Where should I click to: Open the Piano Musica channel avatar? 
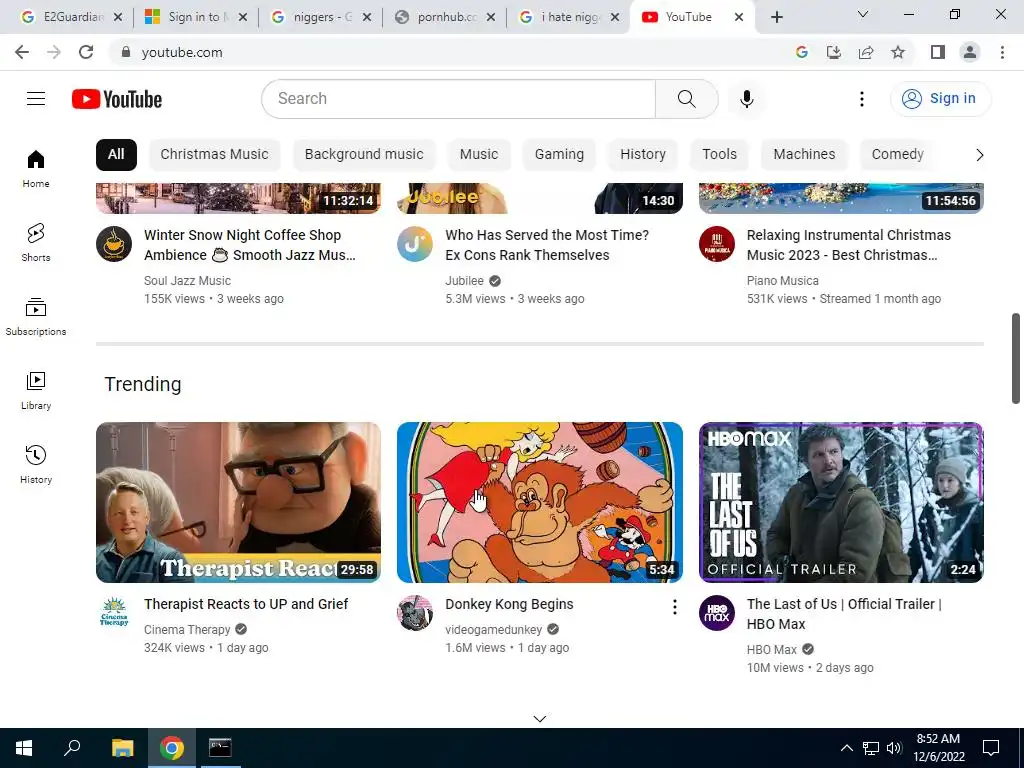716,244
